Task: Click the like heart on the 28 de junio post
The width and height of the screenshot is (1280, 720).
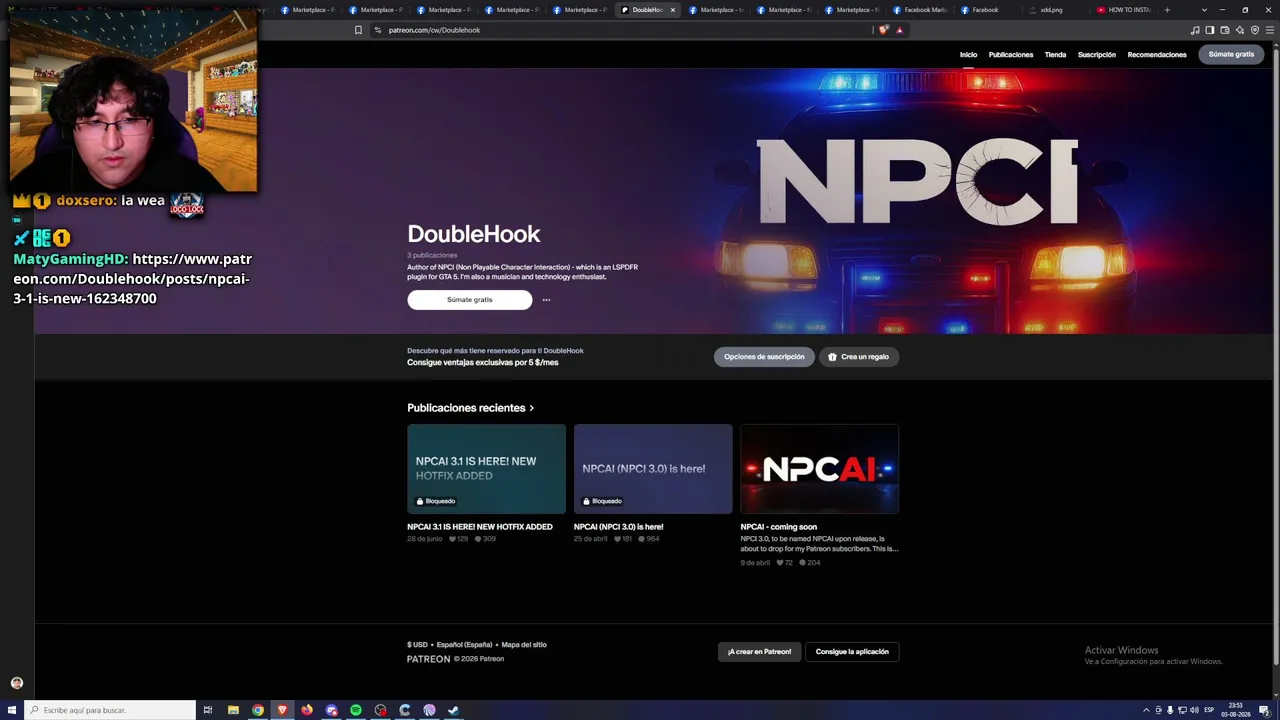Action: 452,539
